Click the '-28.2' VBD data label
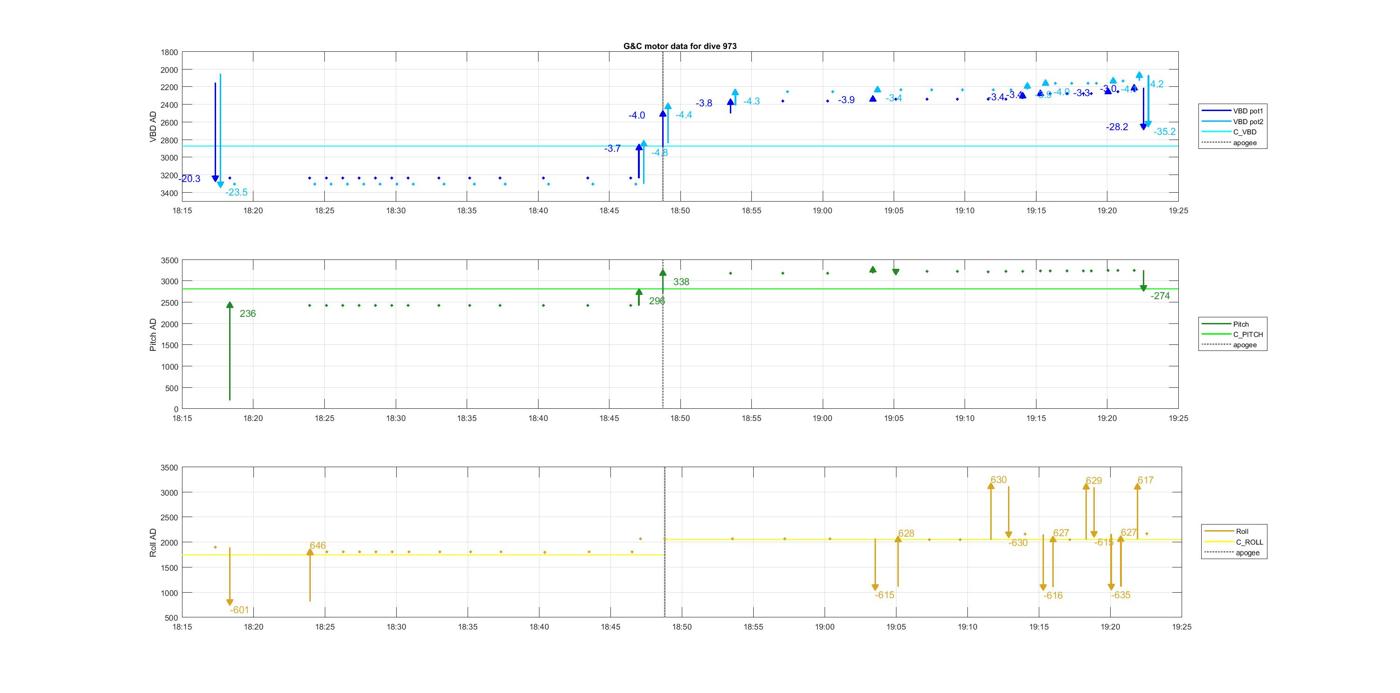 (1117, 127)
